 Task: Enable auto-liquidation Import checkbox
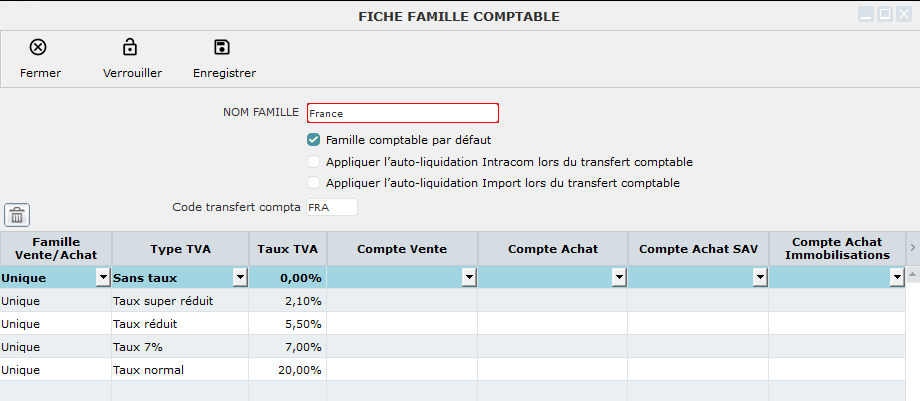pyautogui.click(x=314, y=183)
